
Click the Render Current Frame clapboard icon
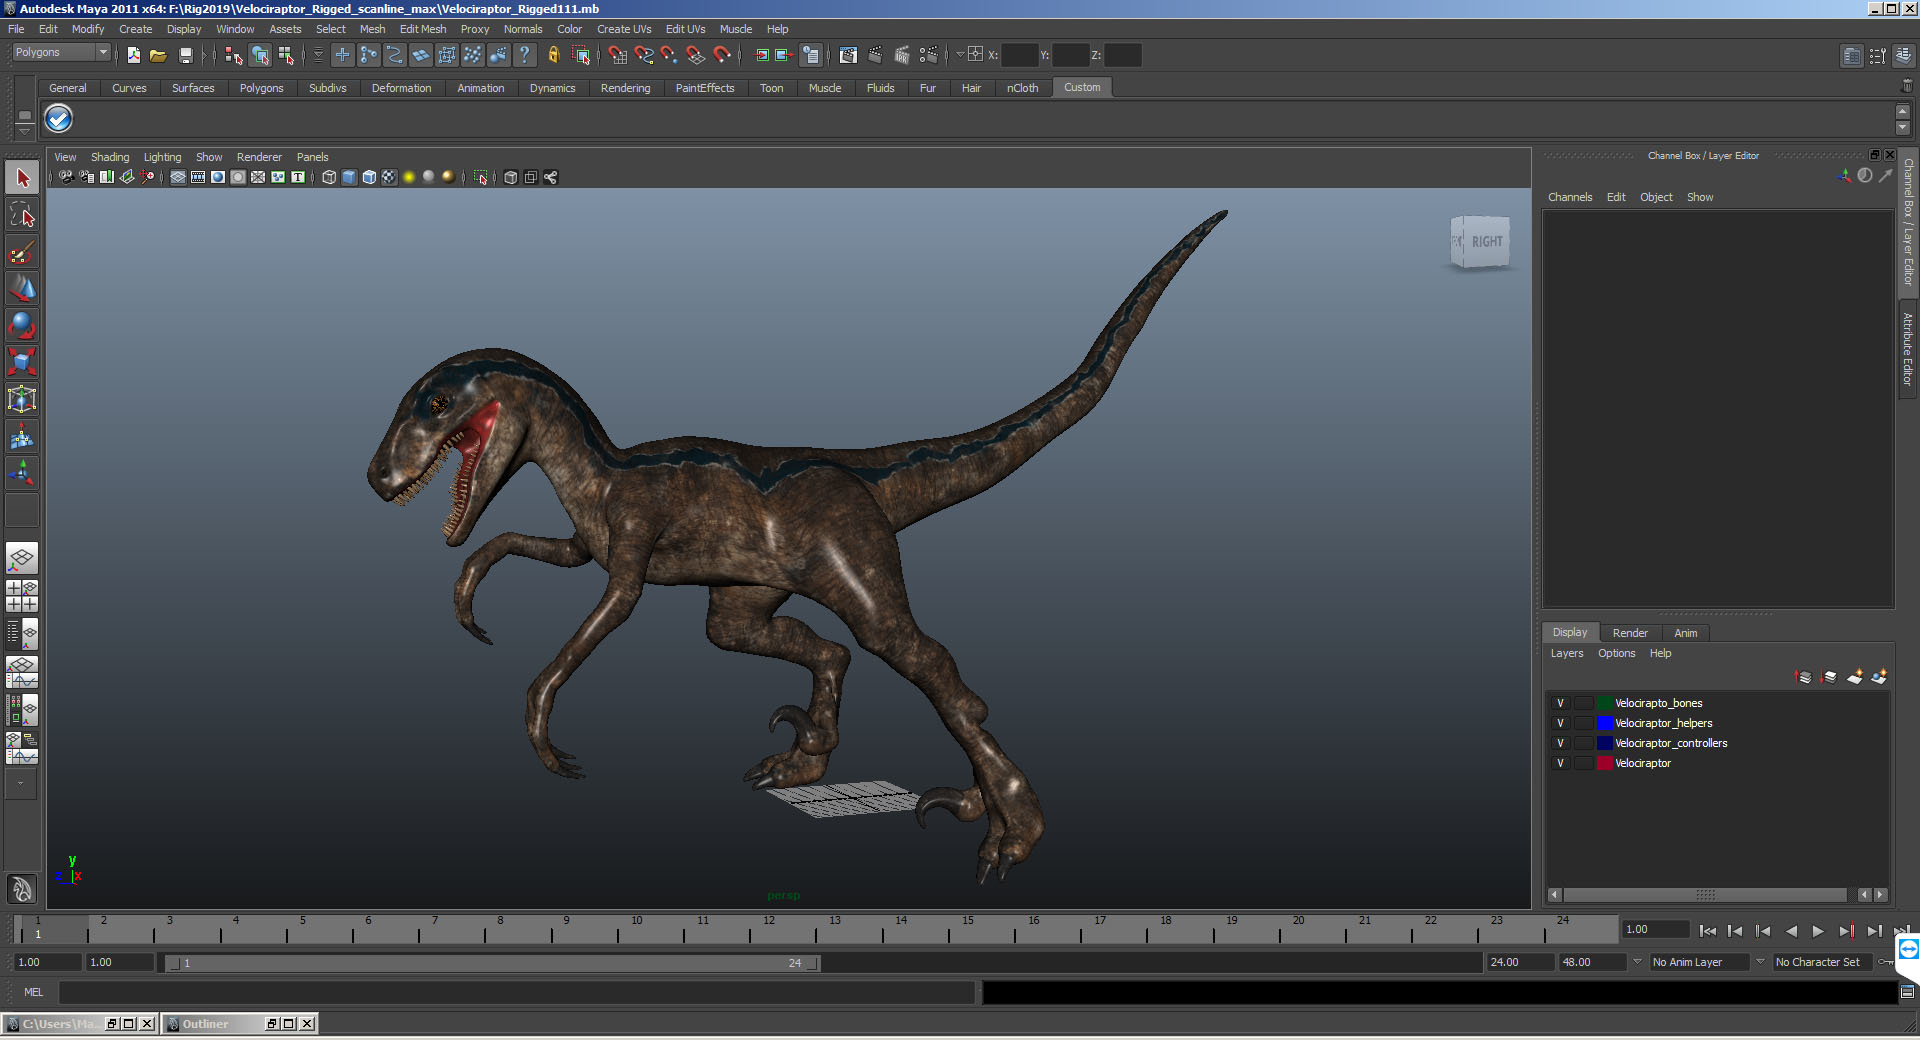click(875, 55)
